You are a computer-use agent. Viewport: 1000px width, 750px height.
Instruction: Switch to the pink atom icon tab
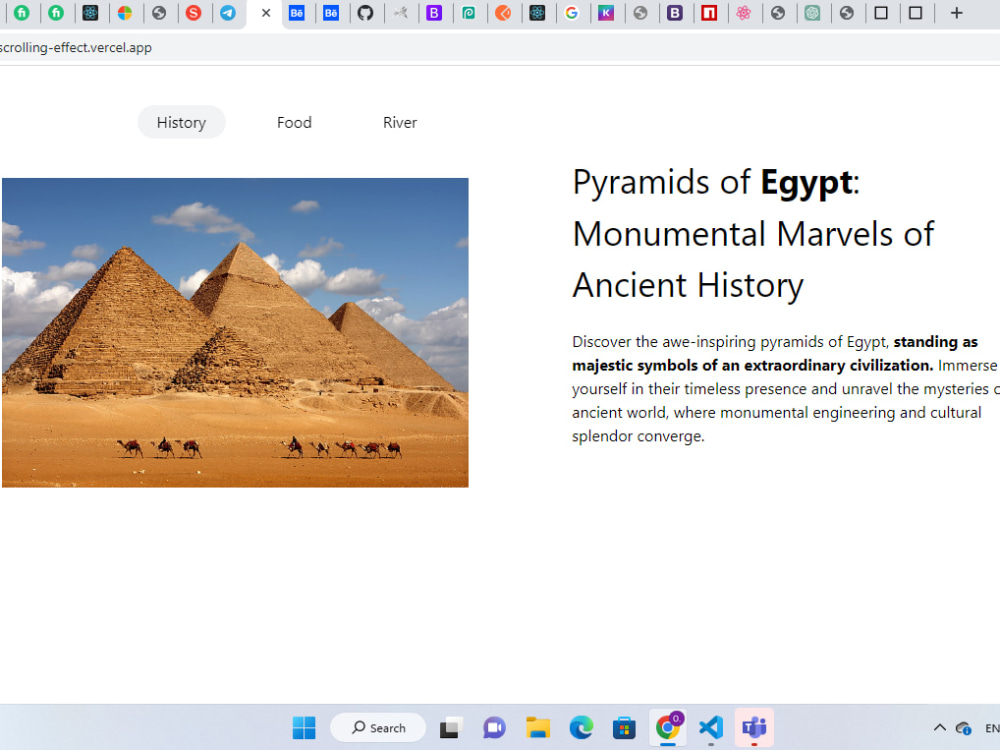(743, 13)
